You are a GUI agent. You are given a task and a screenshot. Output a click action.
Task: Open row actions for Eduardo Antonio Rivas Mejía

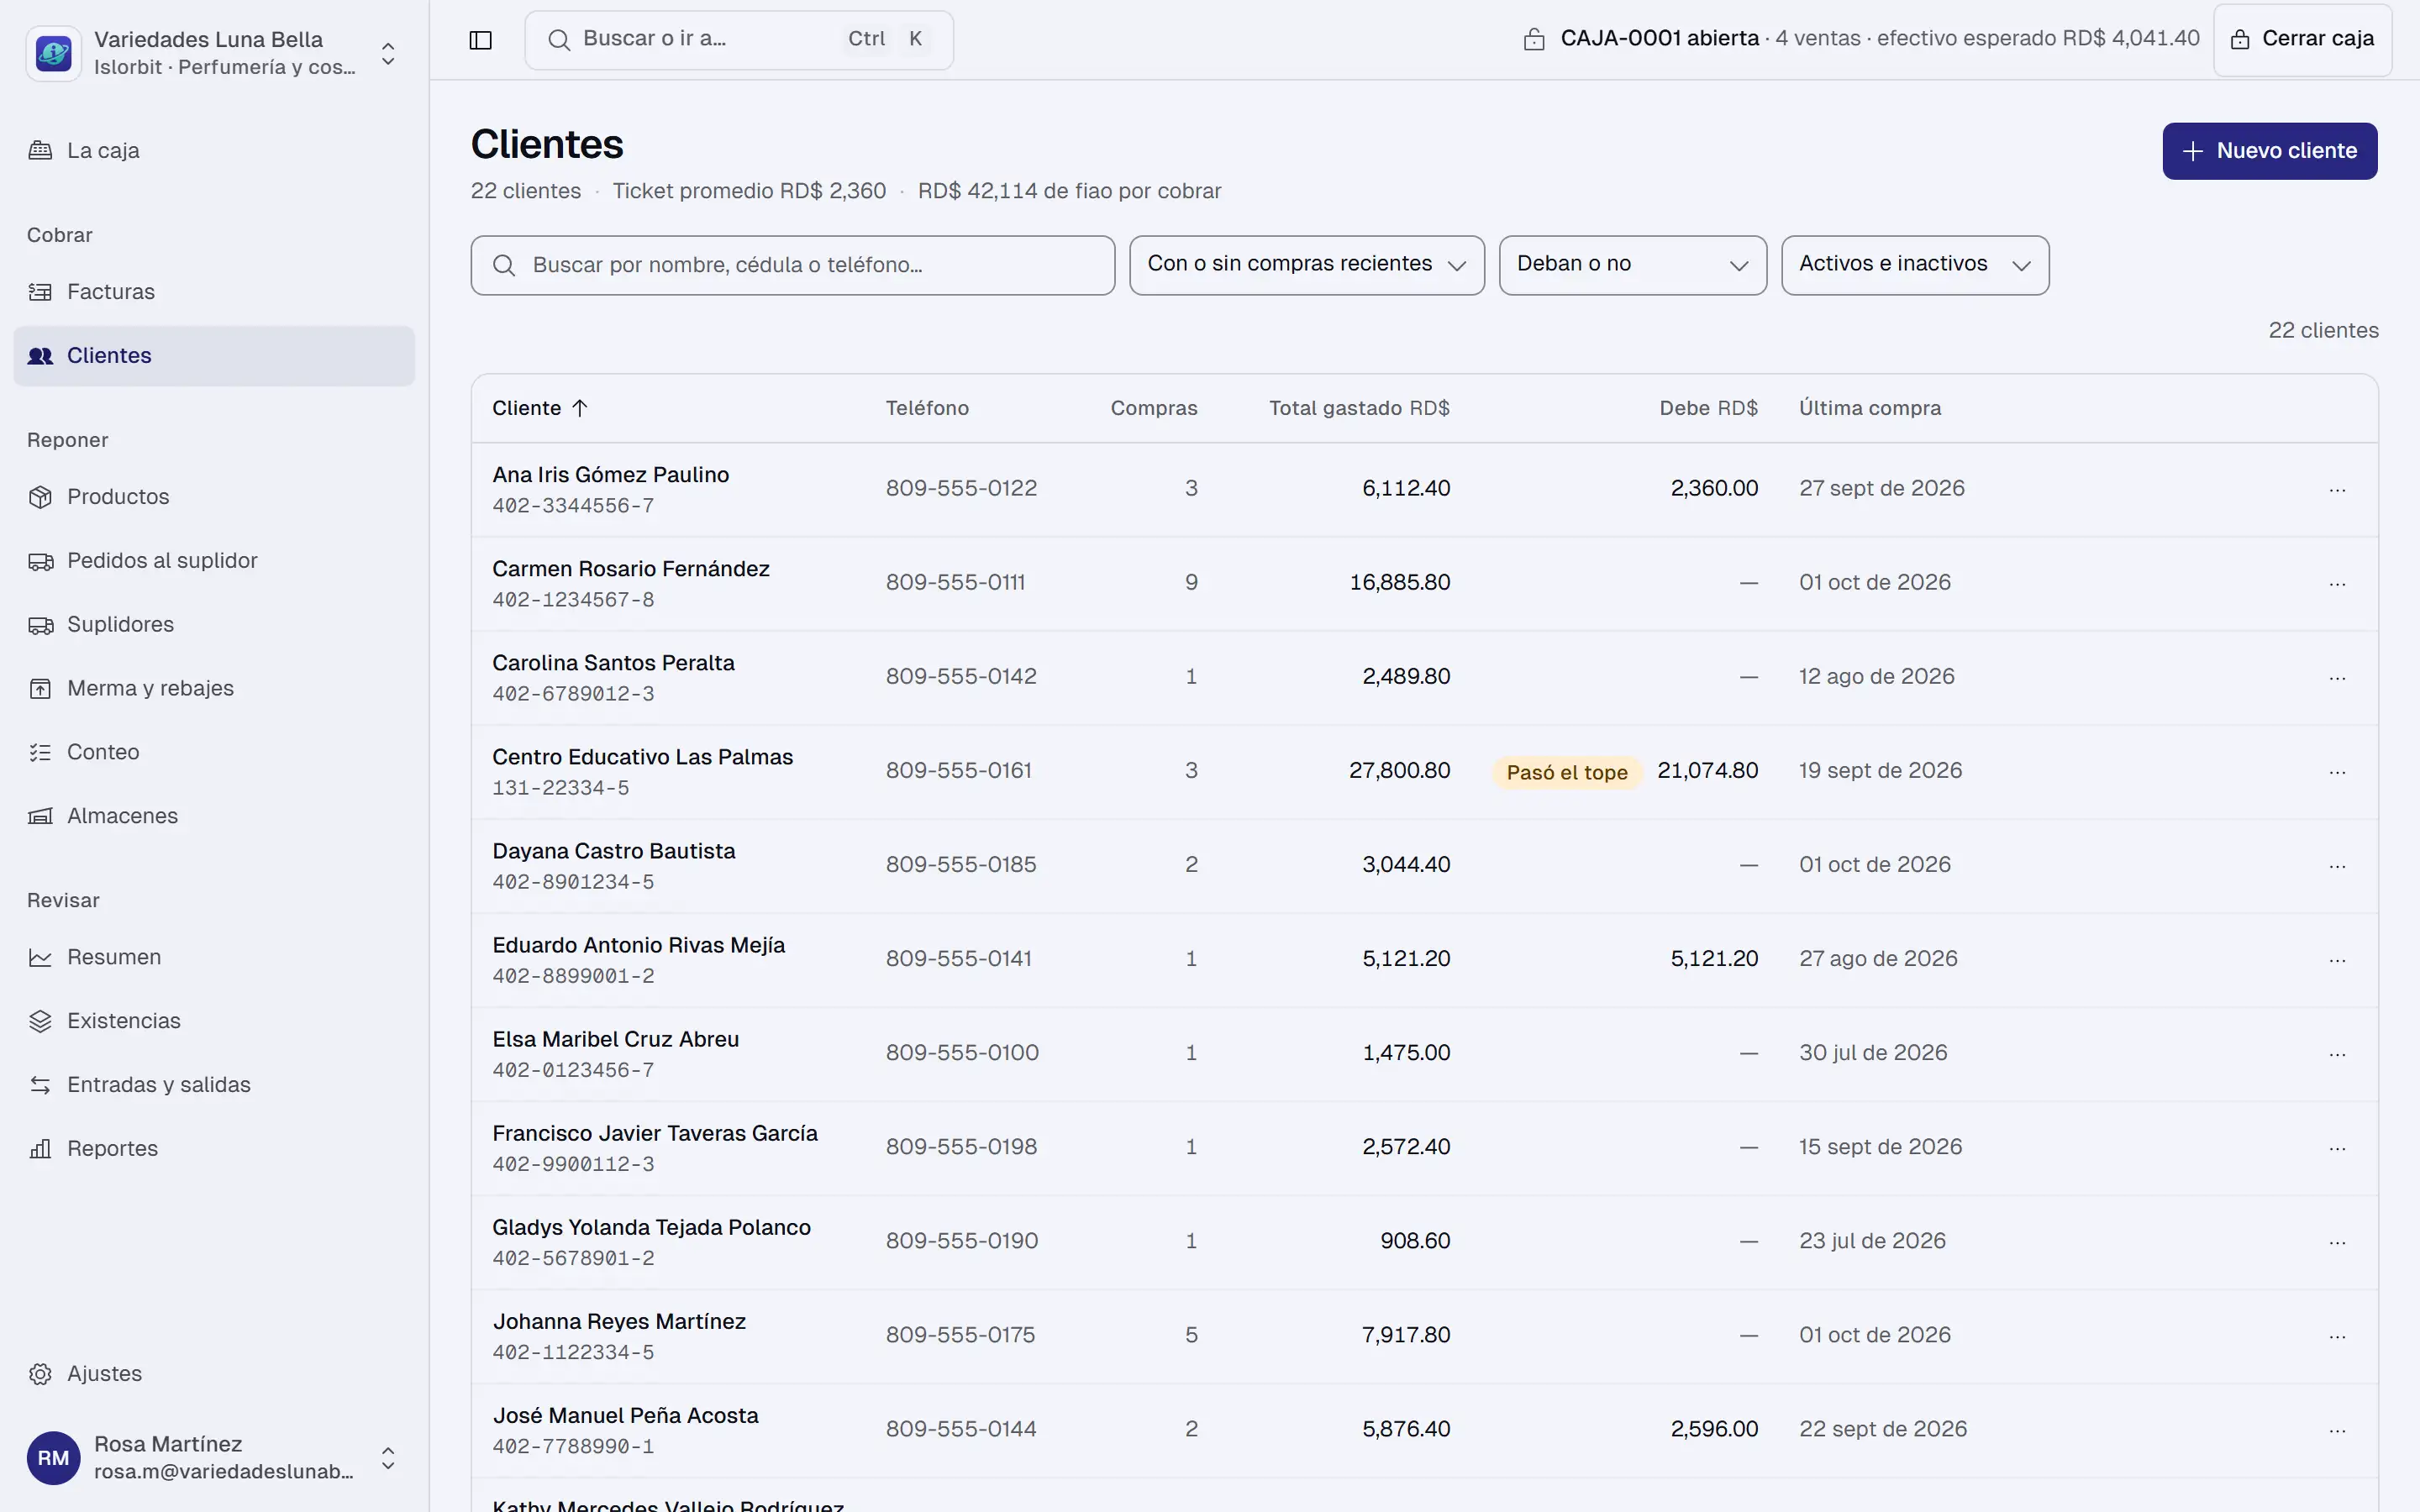tap(2337, 960)
